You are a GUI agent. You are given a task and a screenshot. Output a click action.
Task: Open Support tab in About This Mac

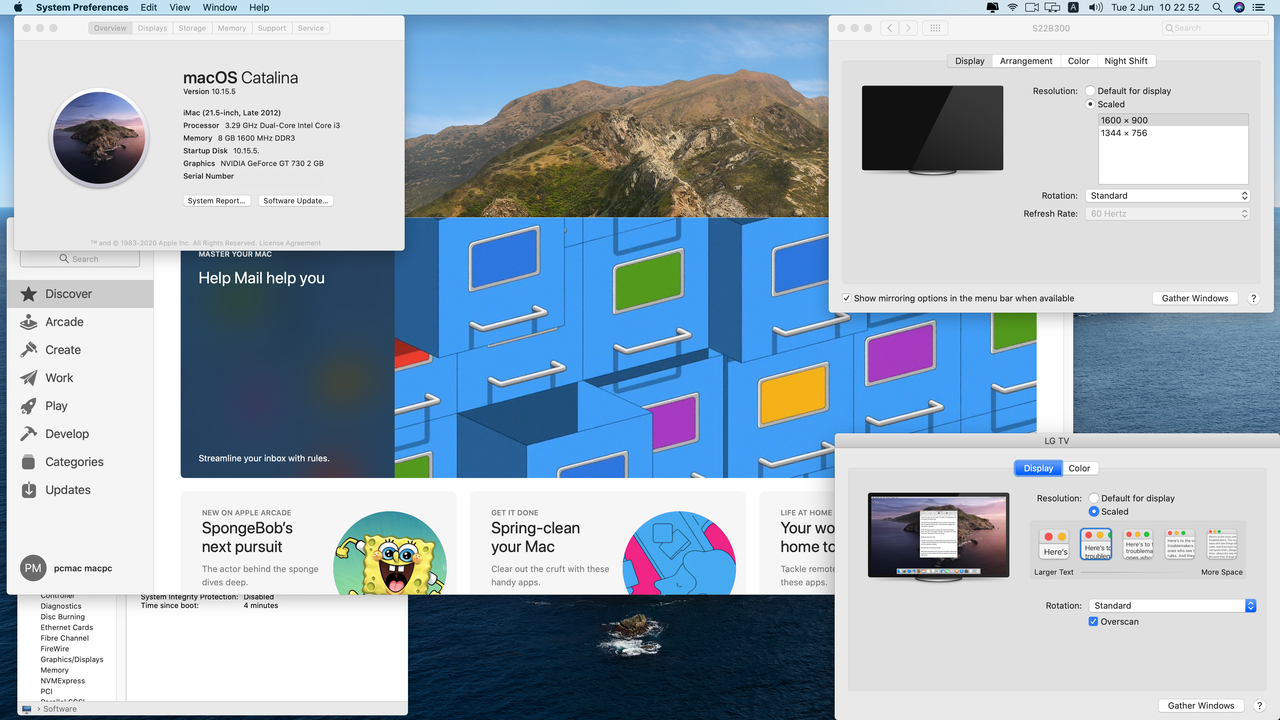(272, 28)
